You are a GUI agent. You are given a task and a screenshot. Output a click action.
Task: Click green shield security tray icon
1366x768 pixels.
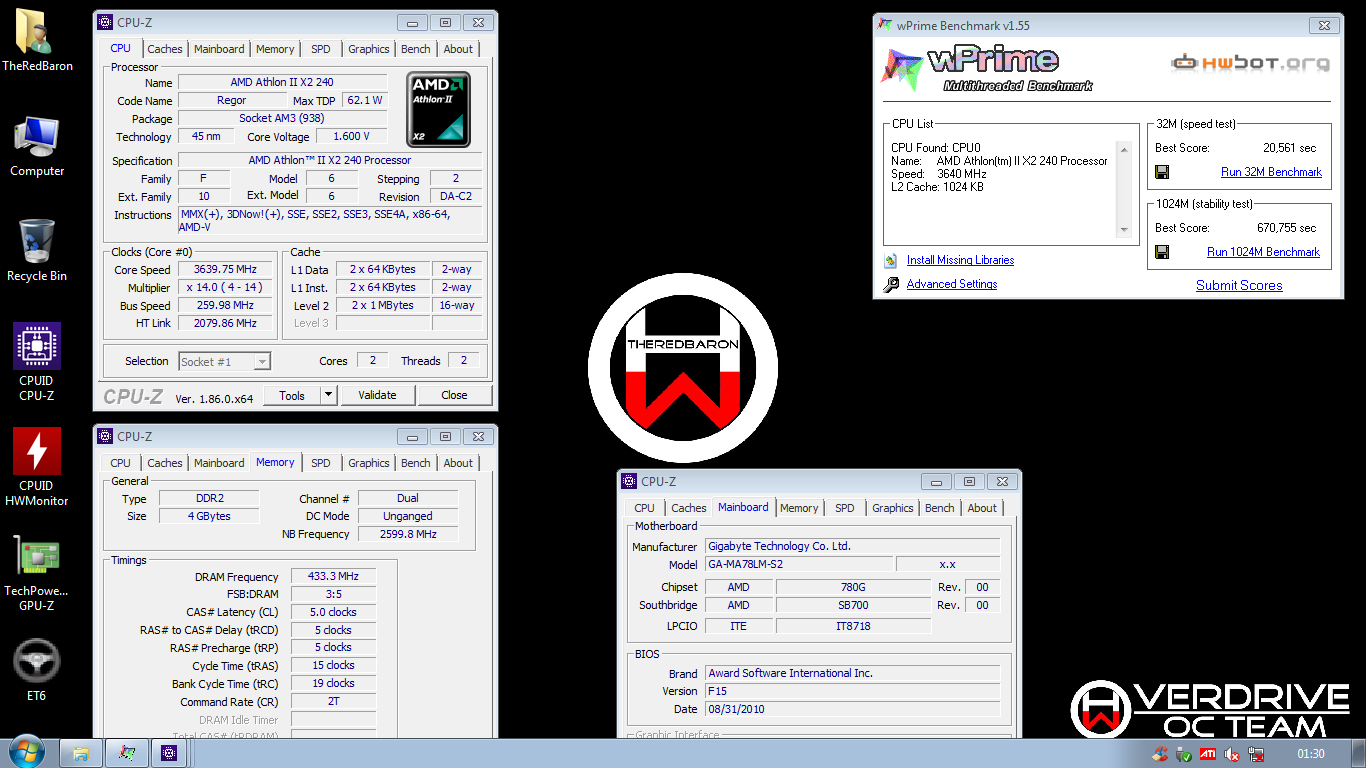1184,754
